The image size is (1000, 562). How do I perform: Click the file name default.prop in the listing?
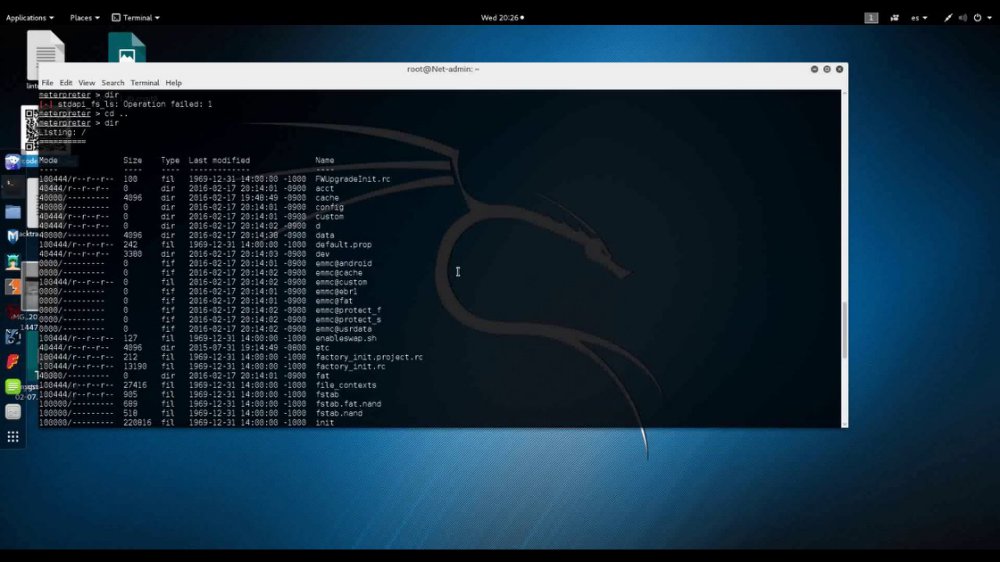[x=344, y=245]
